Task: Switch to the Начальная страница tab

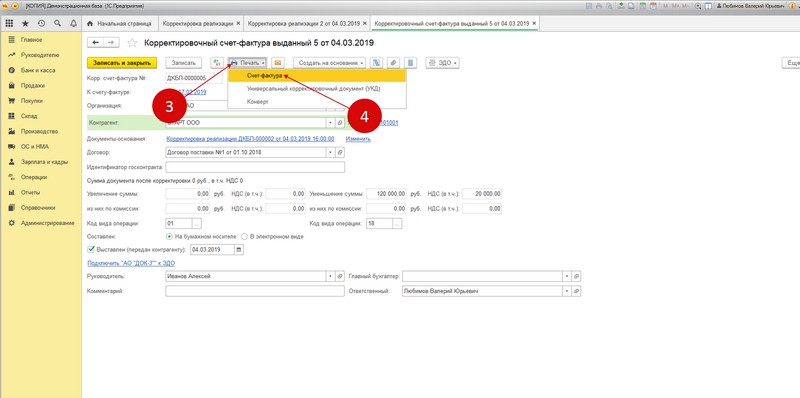Action: point(119,23)
